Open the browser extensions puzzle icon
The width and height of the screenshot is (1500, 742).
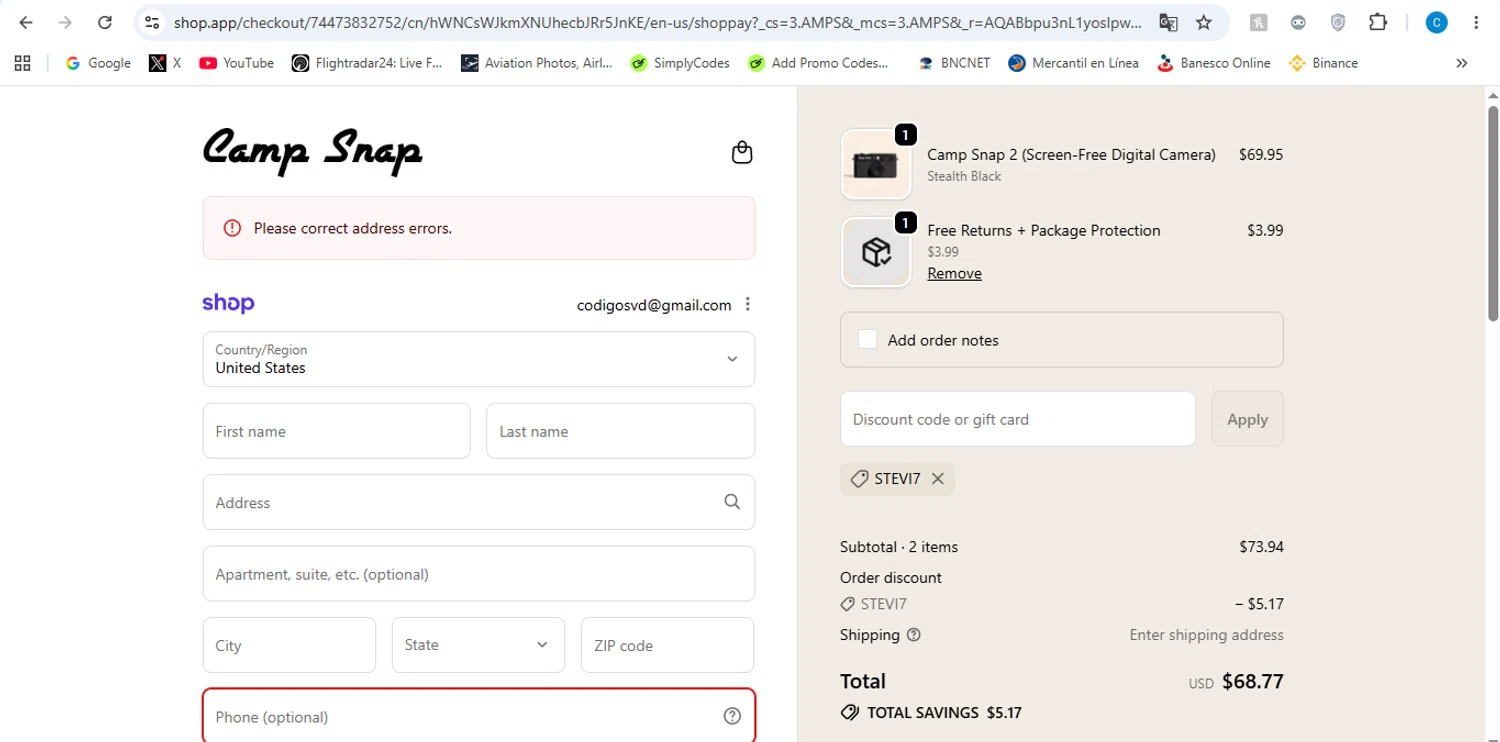(x=1378, y=22)
